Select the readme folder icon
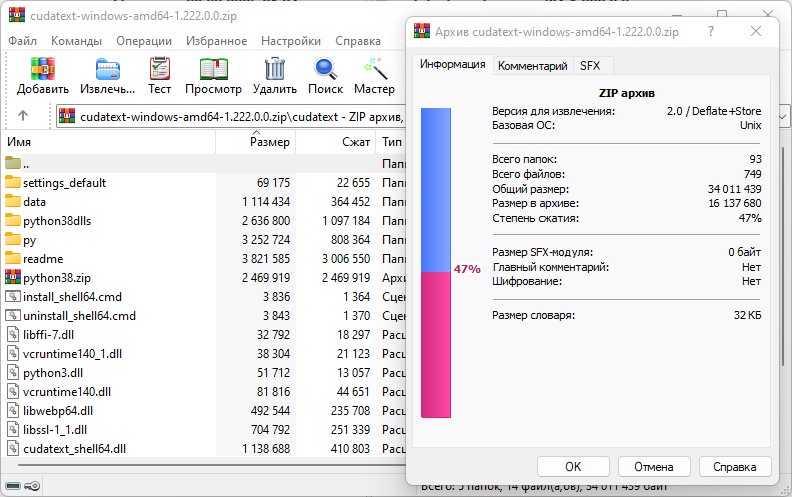 13,258
